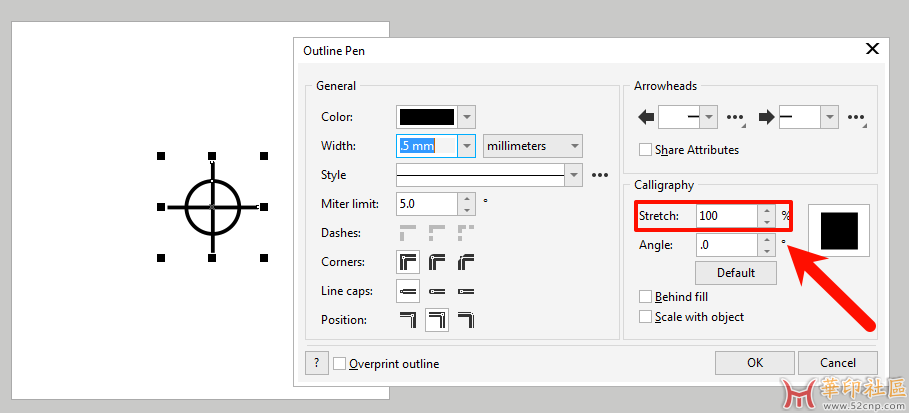909x413 pixels.
Task: Click the Default calligraphy button
Action: pos(737,272)
